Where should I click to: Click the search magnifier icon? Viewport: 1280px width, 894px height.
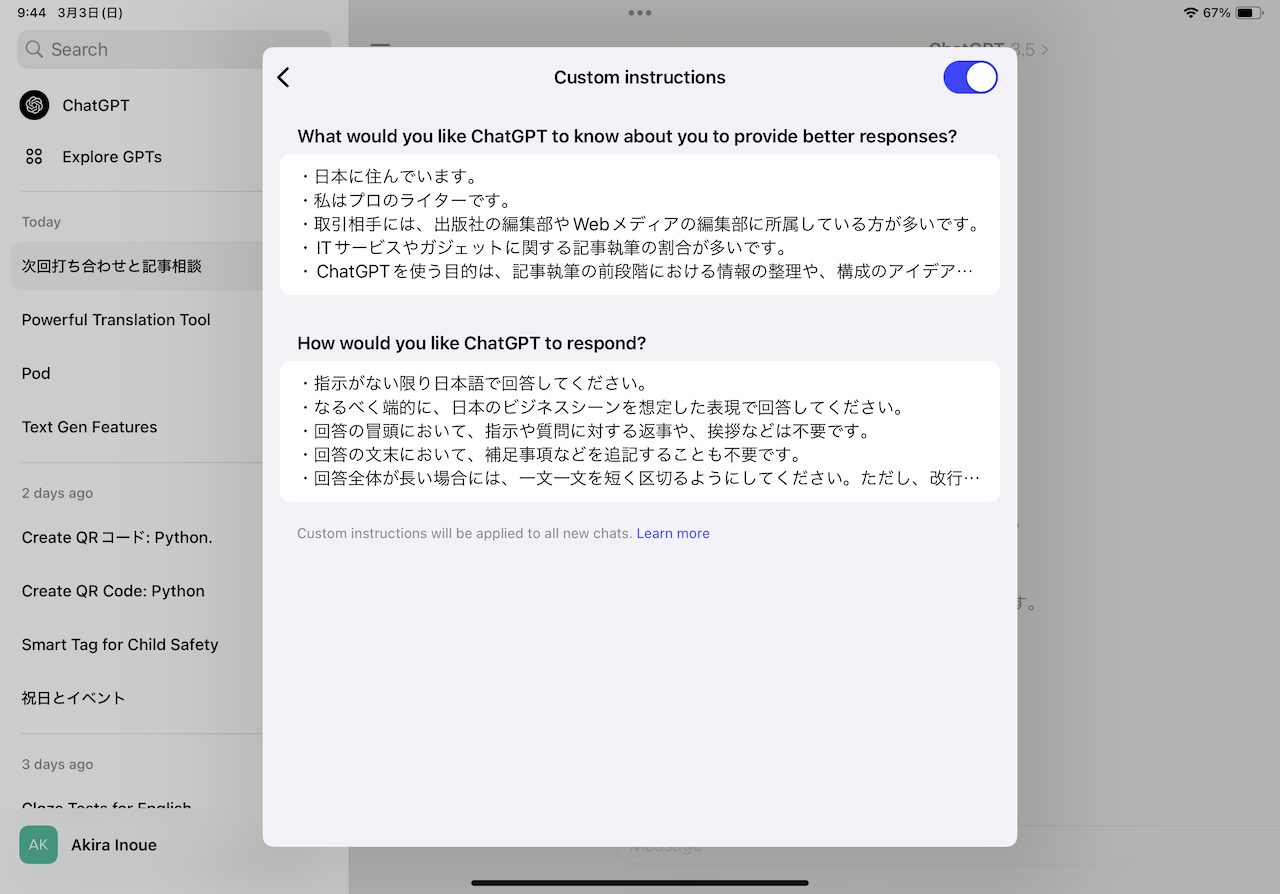34,49
